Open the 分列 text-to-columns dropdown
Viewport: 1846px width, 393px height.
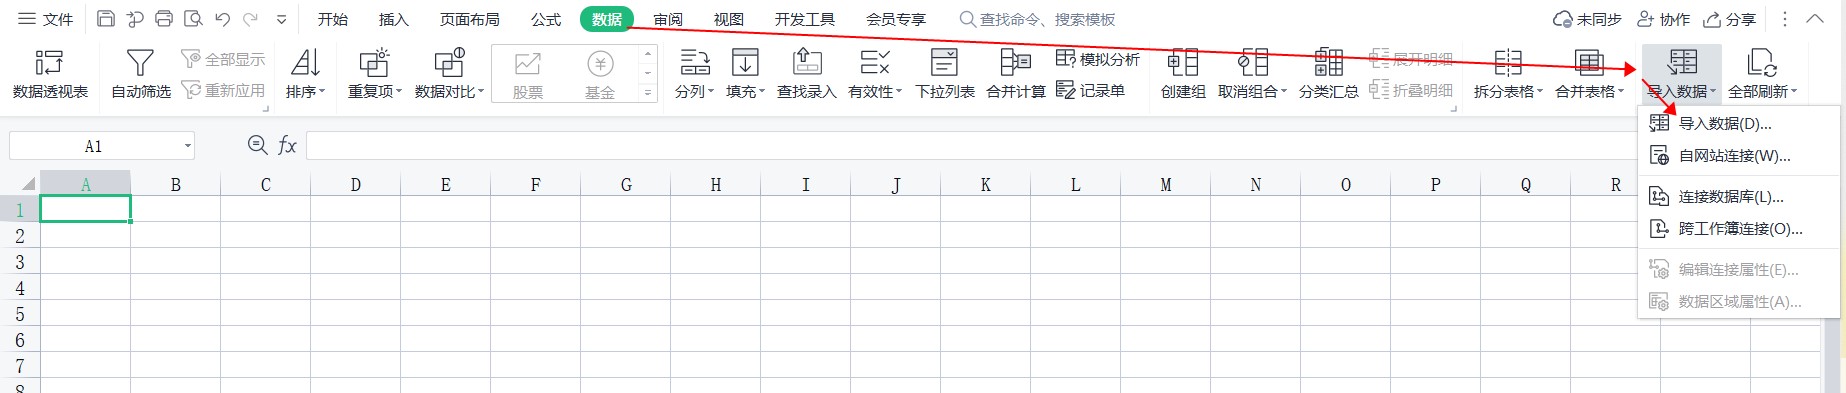(695, 75)
